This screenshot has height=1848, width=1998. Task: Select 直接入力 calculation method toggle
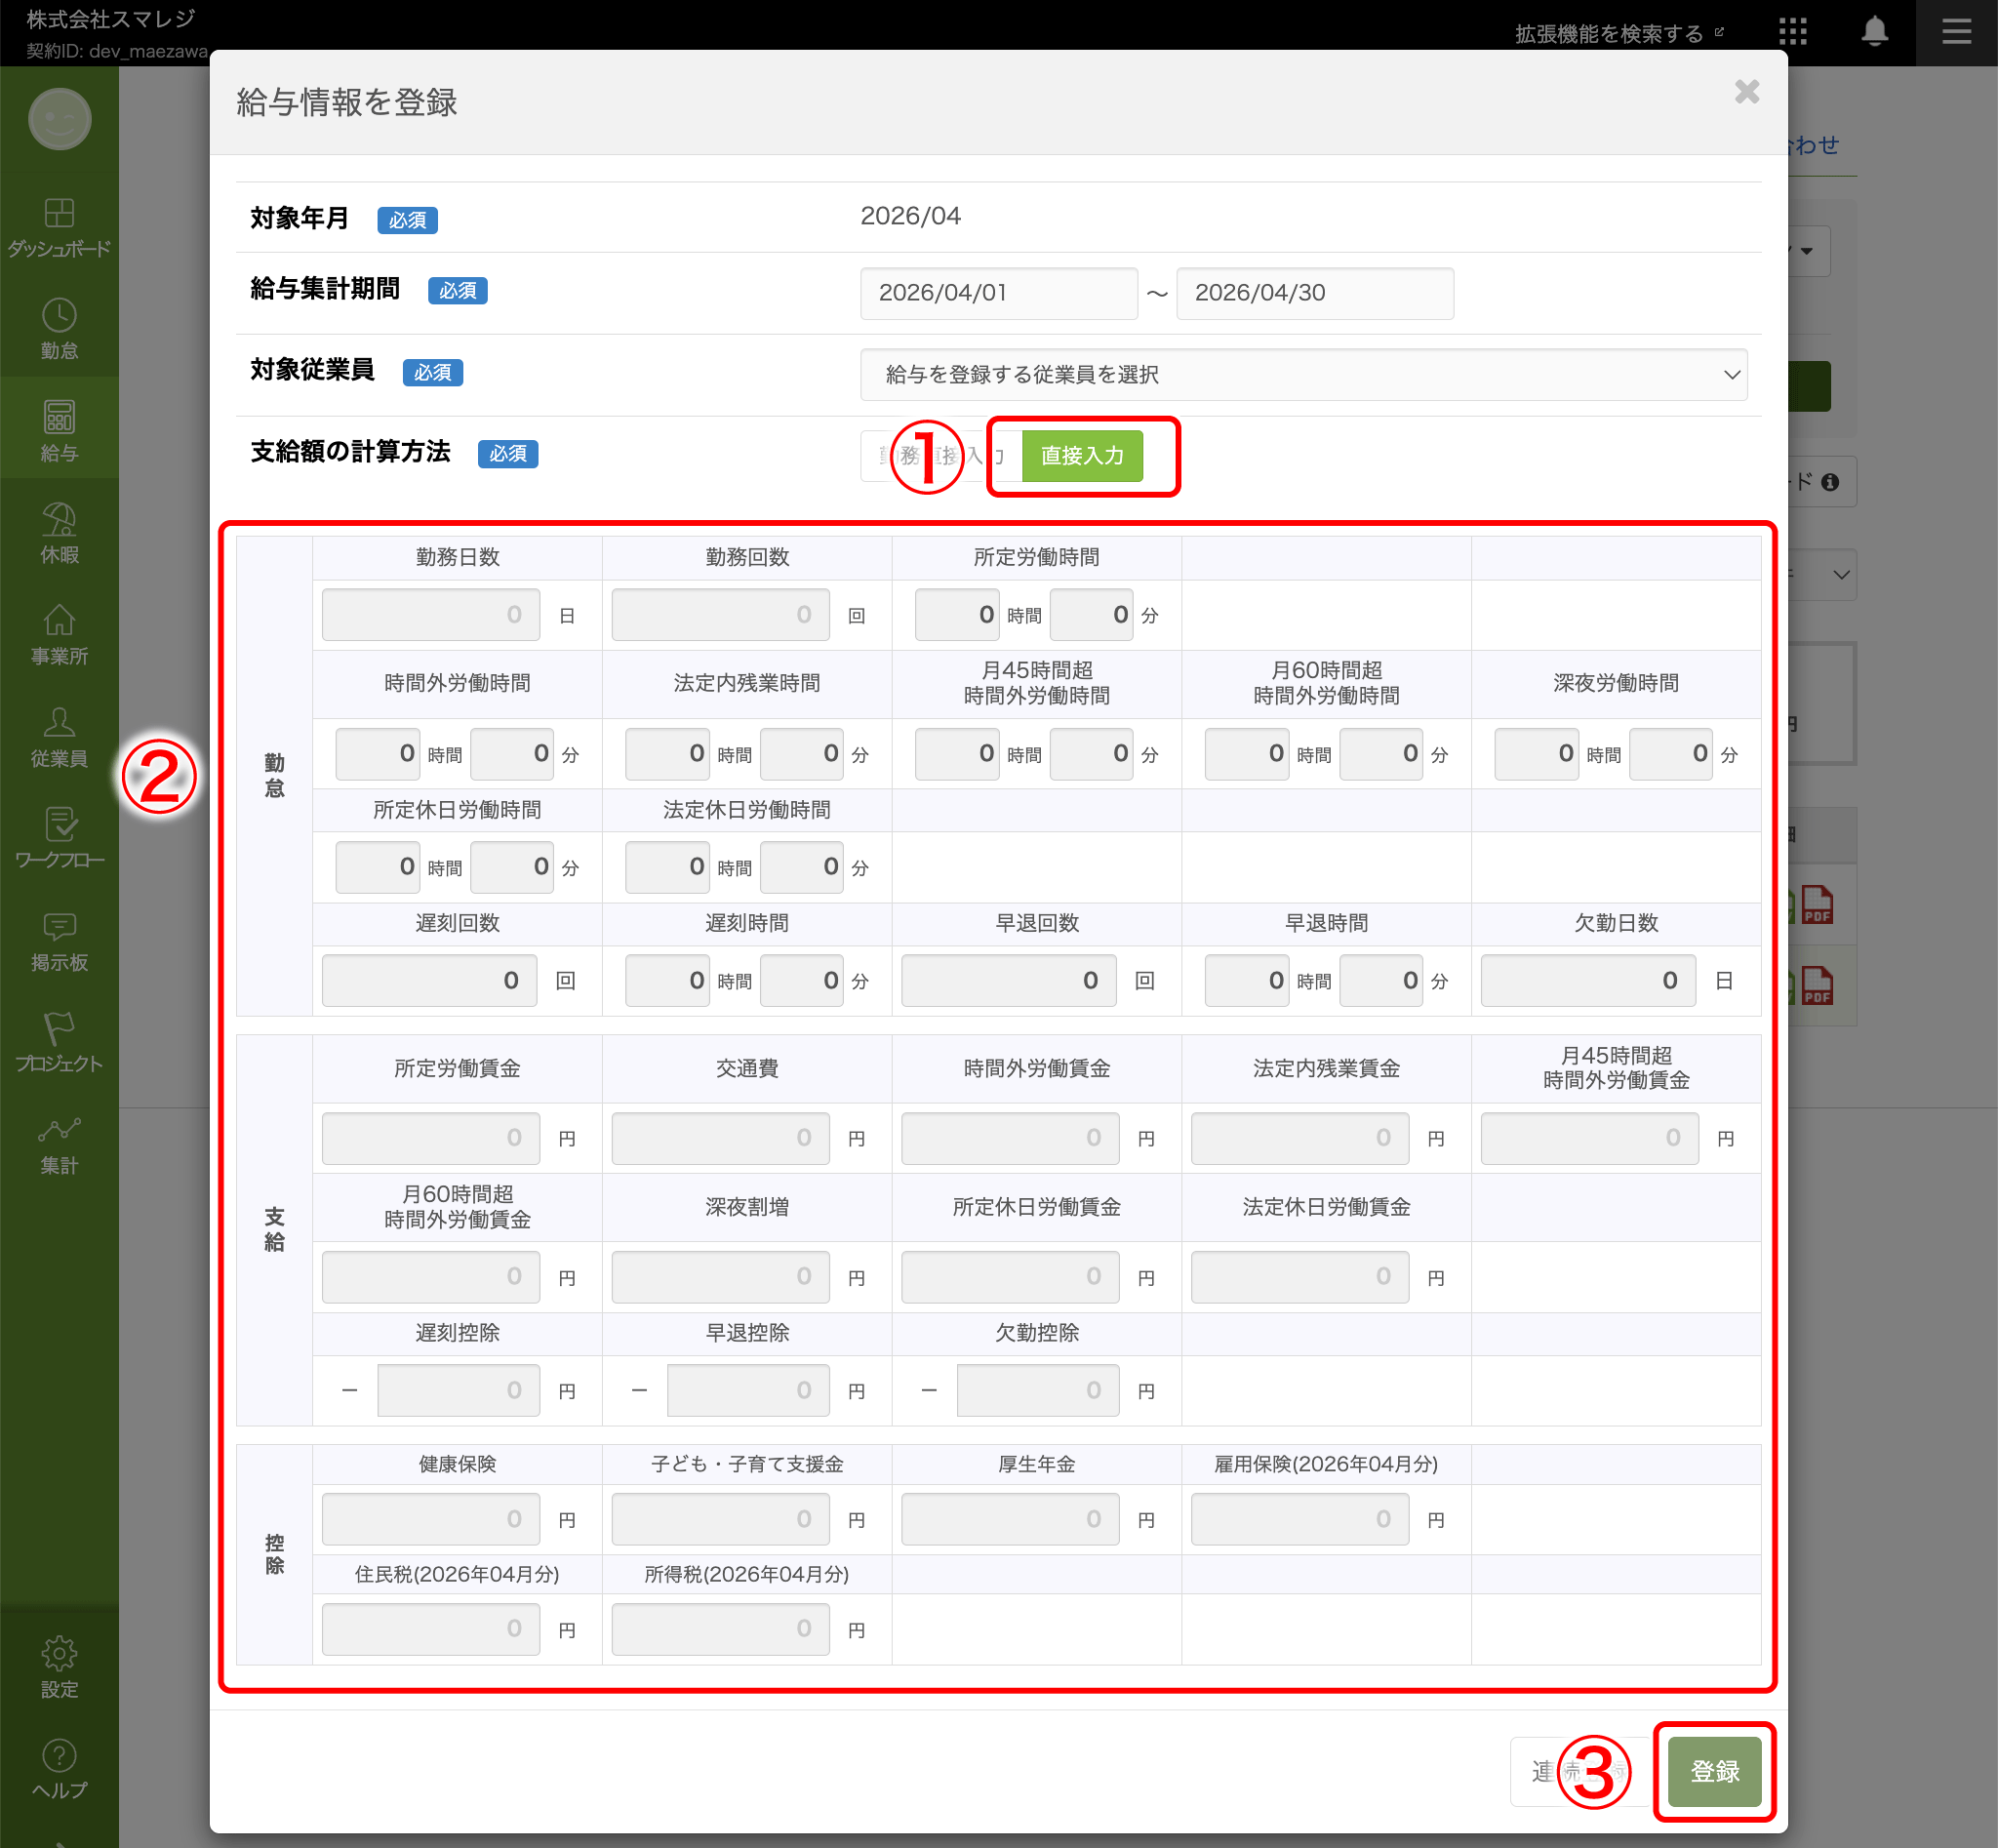click(1082, 456)
